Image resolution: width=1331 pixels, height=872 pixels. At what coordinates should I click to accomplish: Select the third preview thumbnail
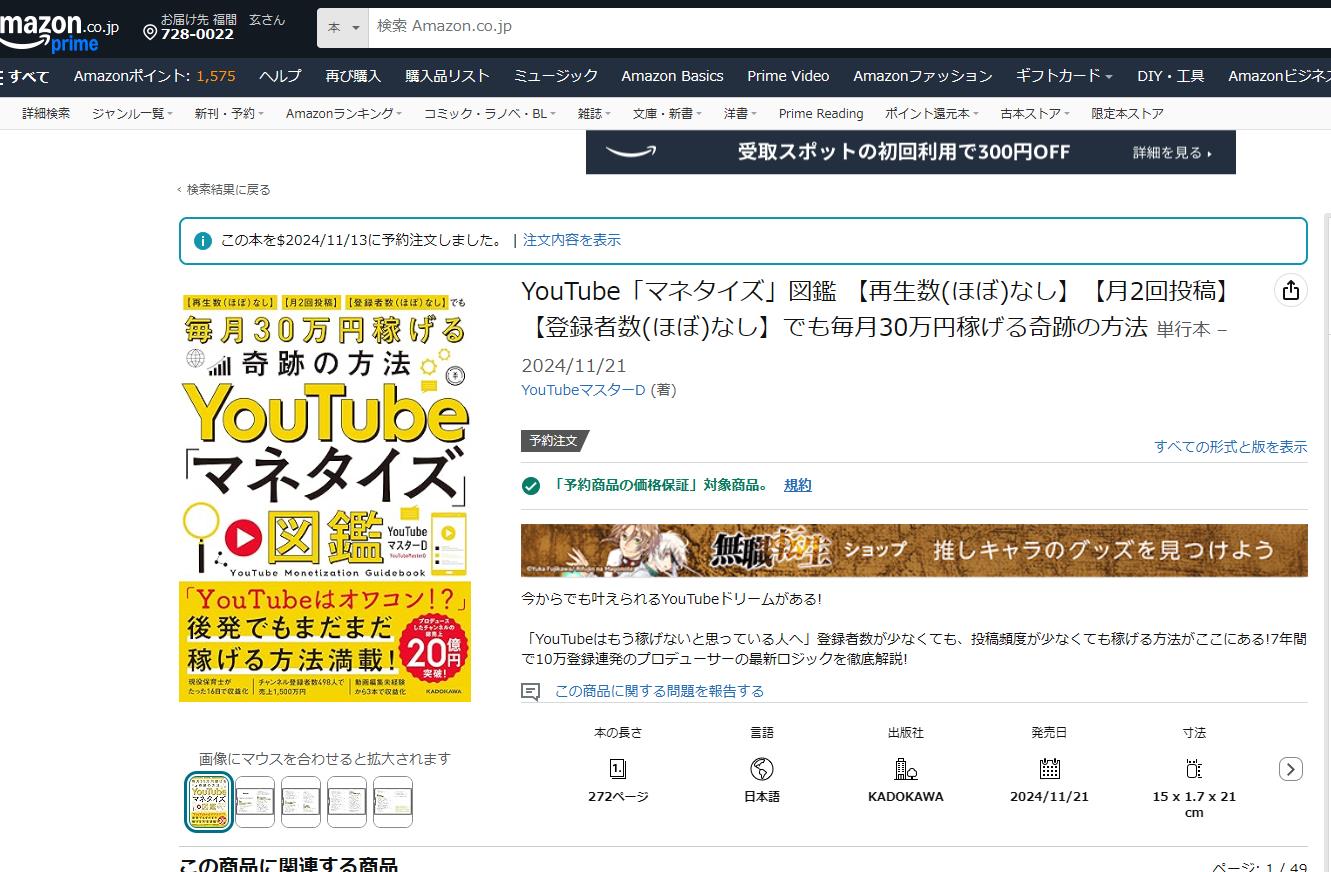click(301, 802)
